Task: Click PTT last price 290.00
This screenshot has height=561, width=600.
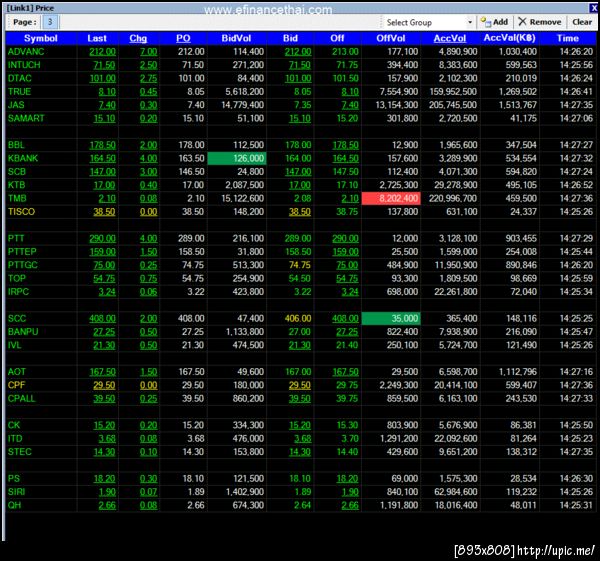Action: point(103,238)
